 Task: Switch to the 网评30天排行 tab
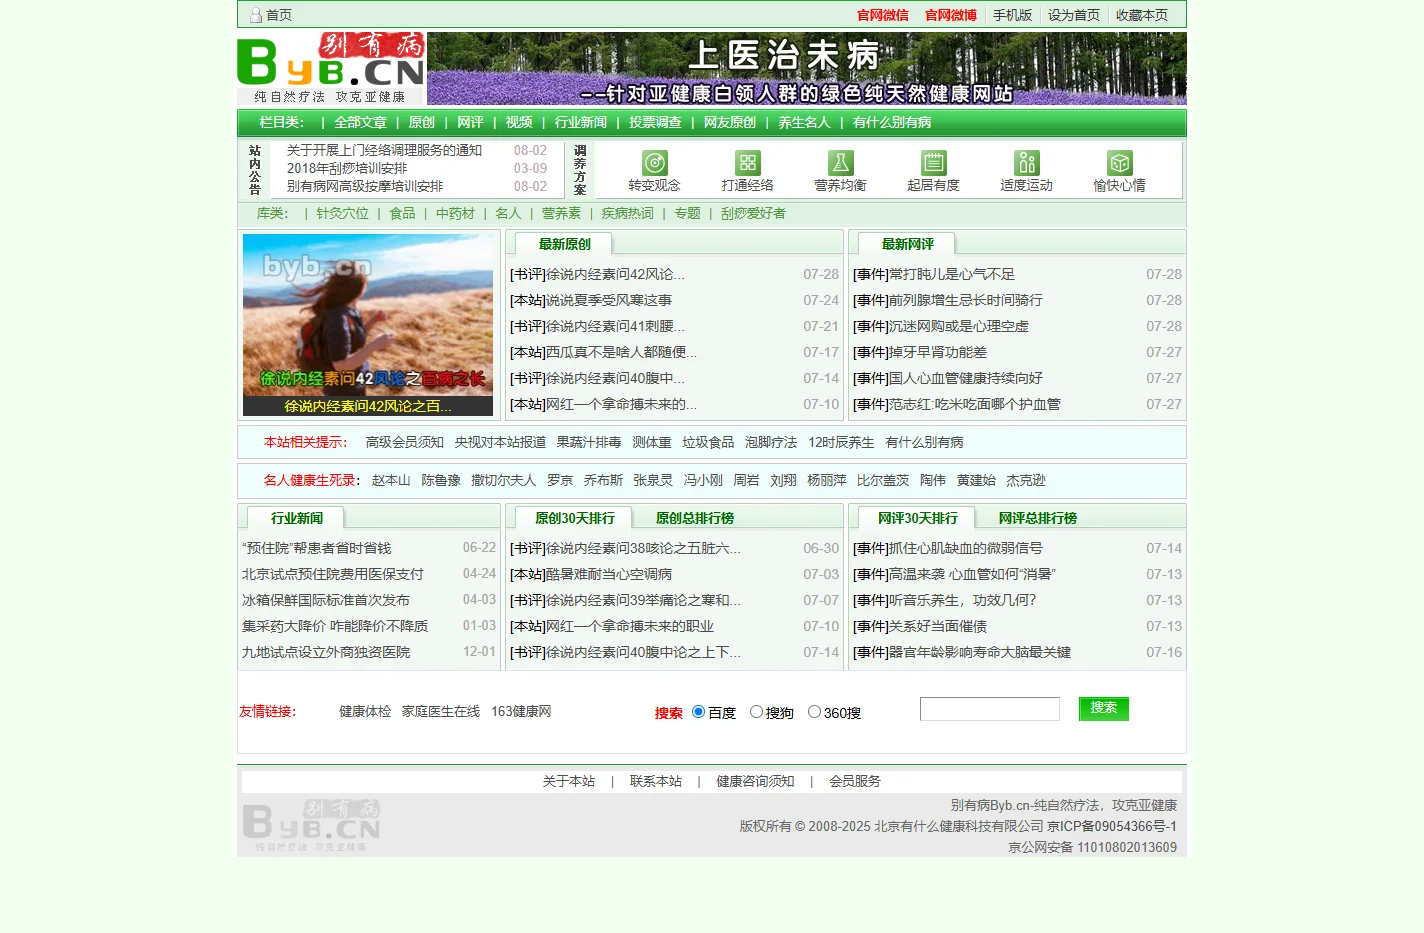[917, 518]
